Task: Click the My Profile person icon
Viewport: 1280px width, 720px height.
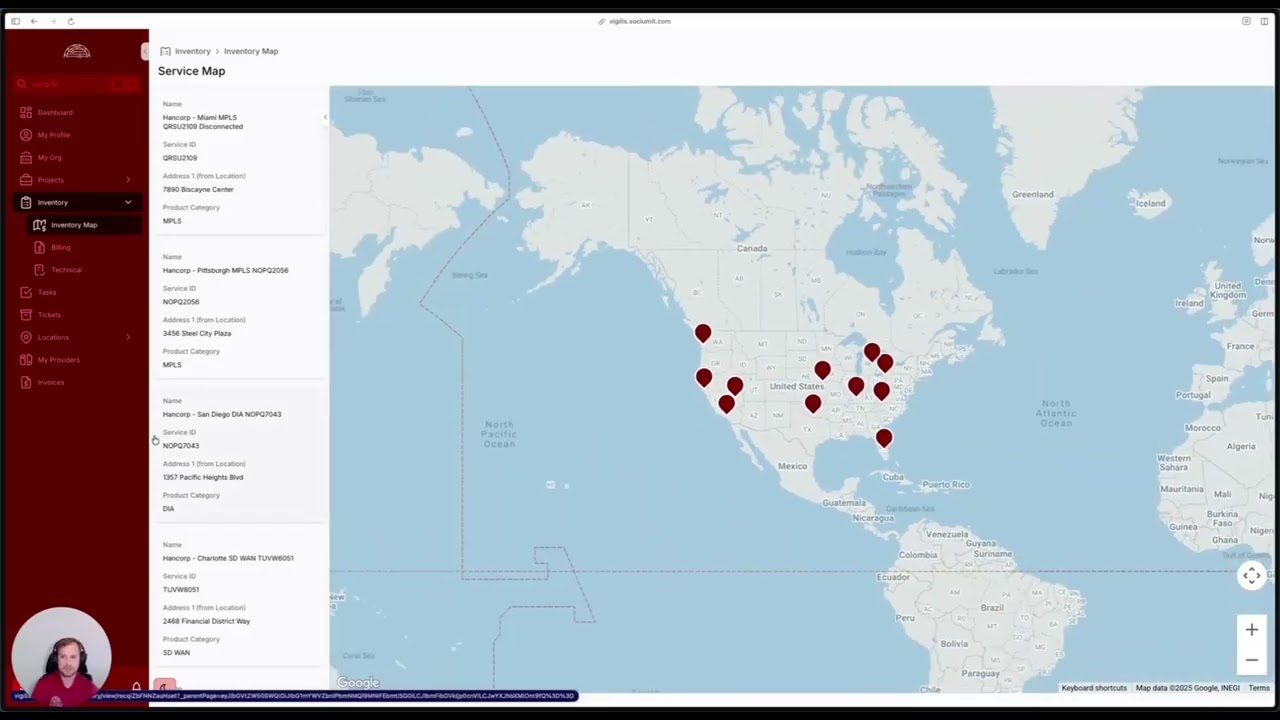Action: (26, 135)
